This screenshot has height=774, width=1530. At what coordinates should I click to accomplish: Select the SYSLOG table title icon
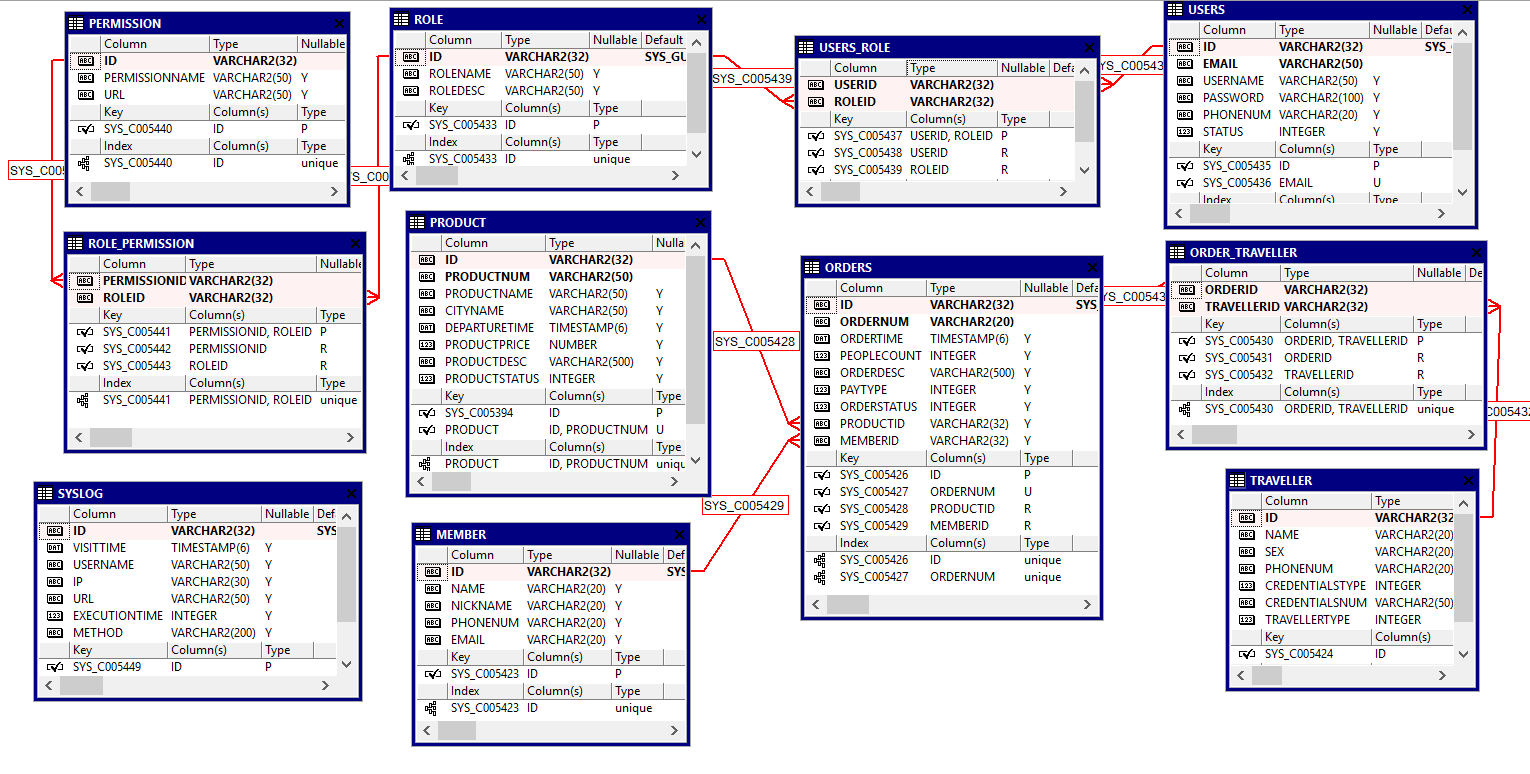coord(45,493)
